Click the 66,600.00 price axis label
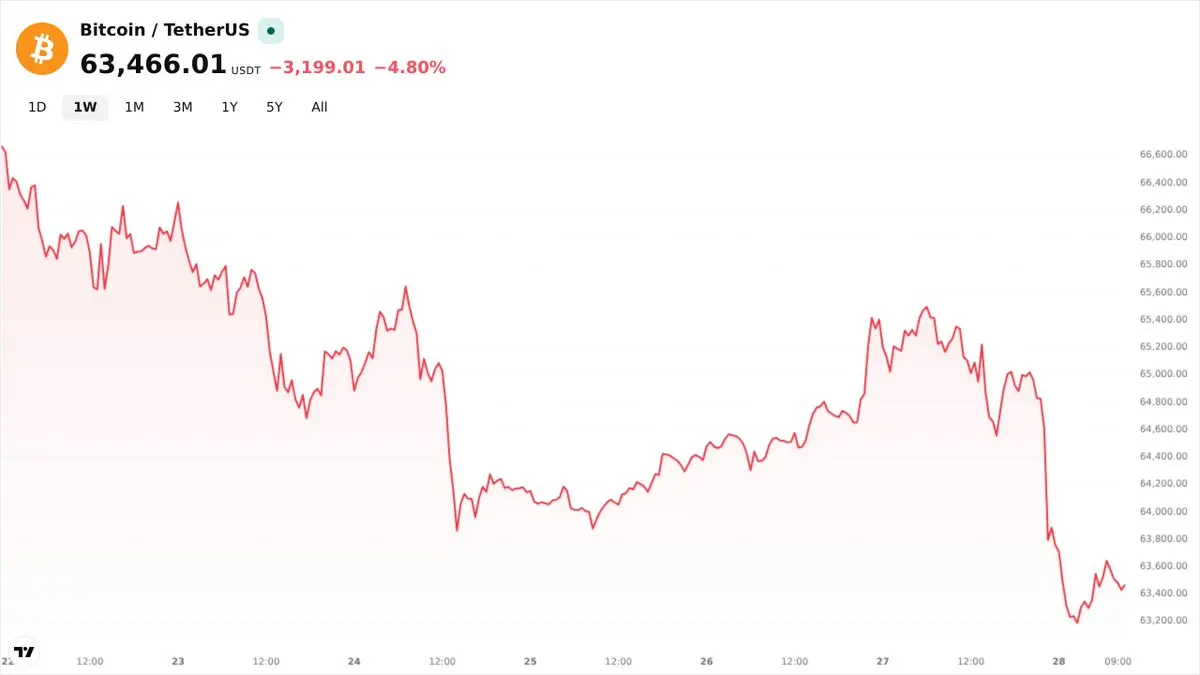This screenshot has height=675, width=1200. tap(1163, 154)
